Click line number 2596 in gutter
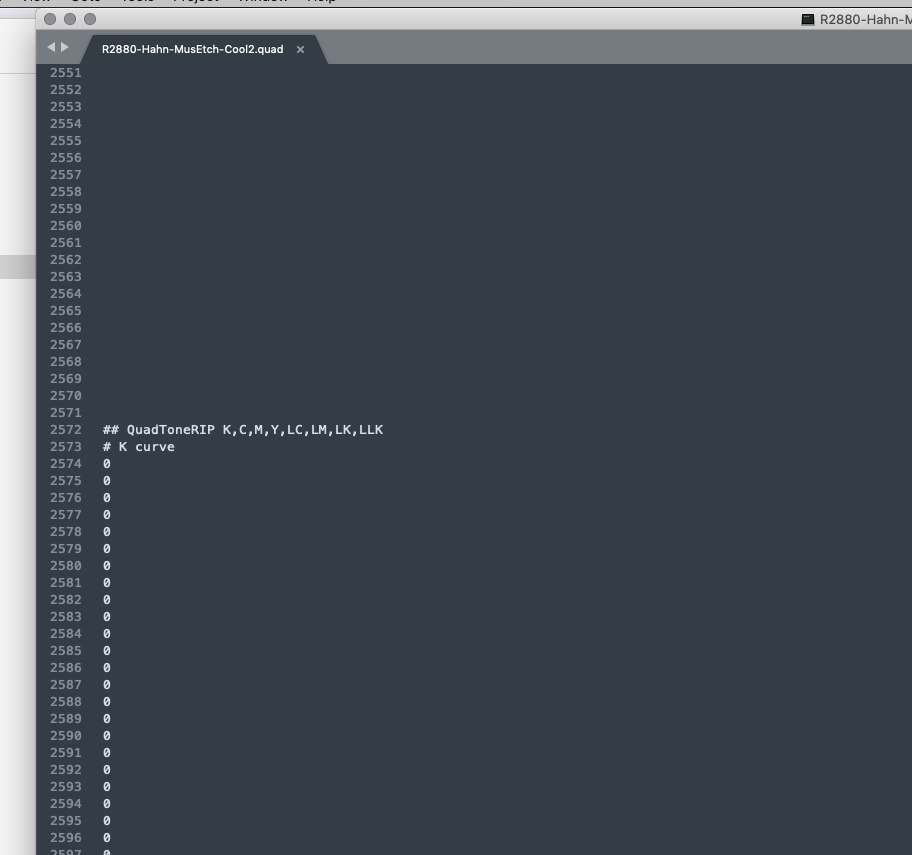This screenshot has height=855, width=912. [66, 837]
